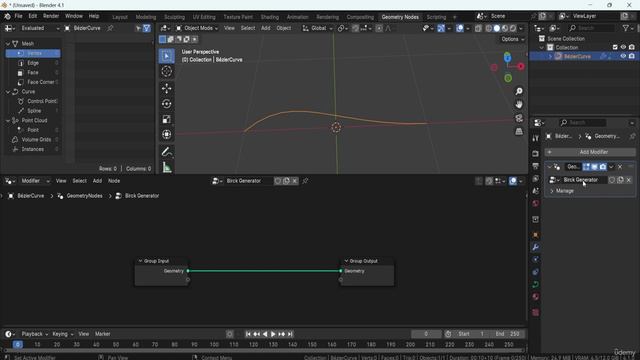Screen dimensions: 640x360
Task: Toggle camera view icon in viewport
Action: pyautogui.click(x=519, y=118)
